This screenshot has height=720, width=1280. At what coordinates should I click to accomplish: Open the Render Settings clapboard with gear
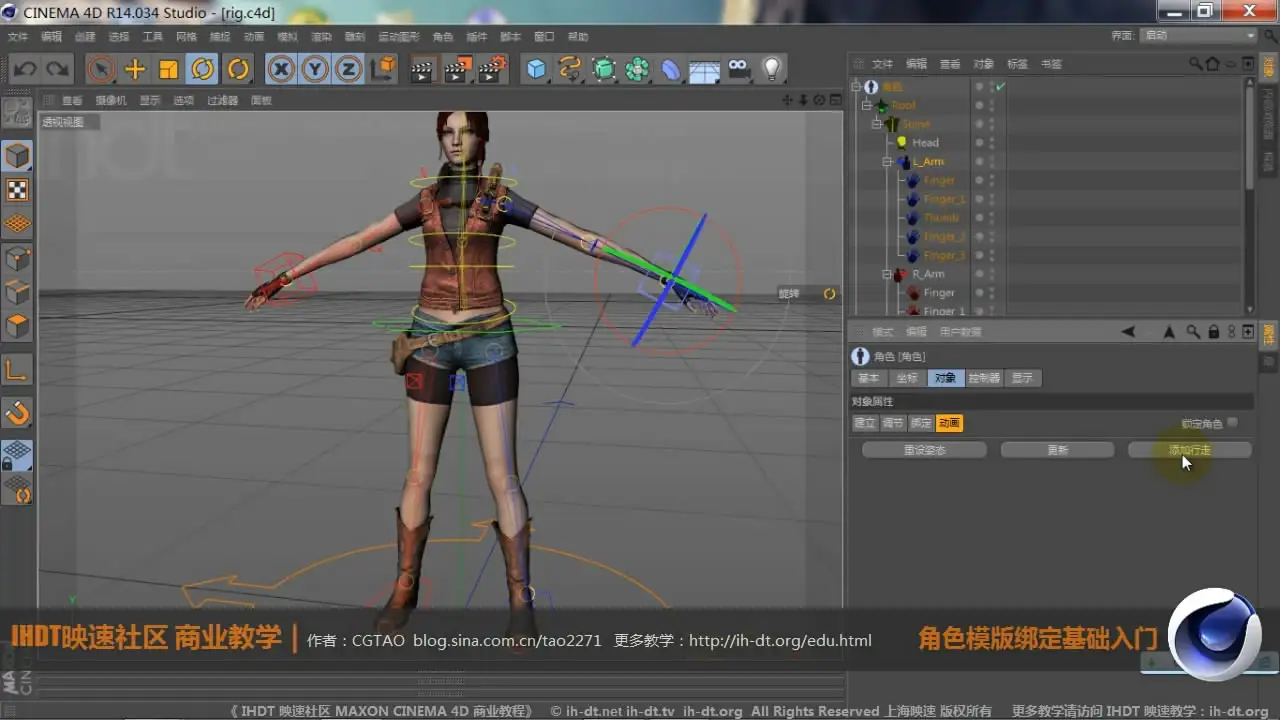tap(492, 69)
